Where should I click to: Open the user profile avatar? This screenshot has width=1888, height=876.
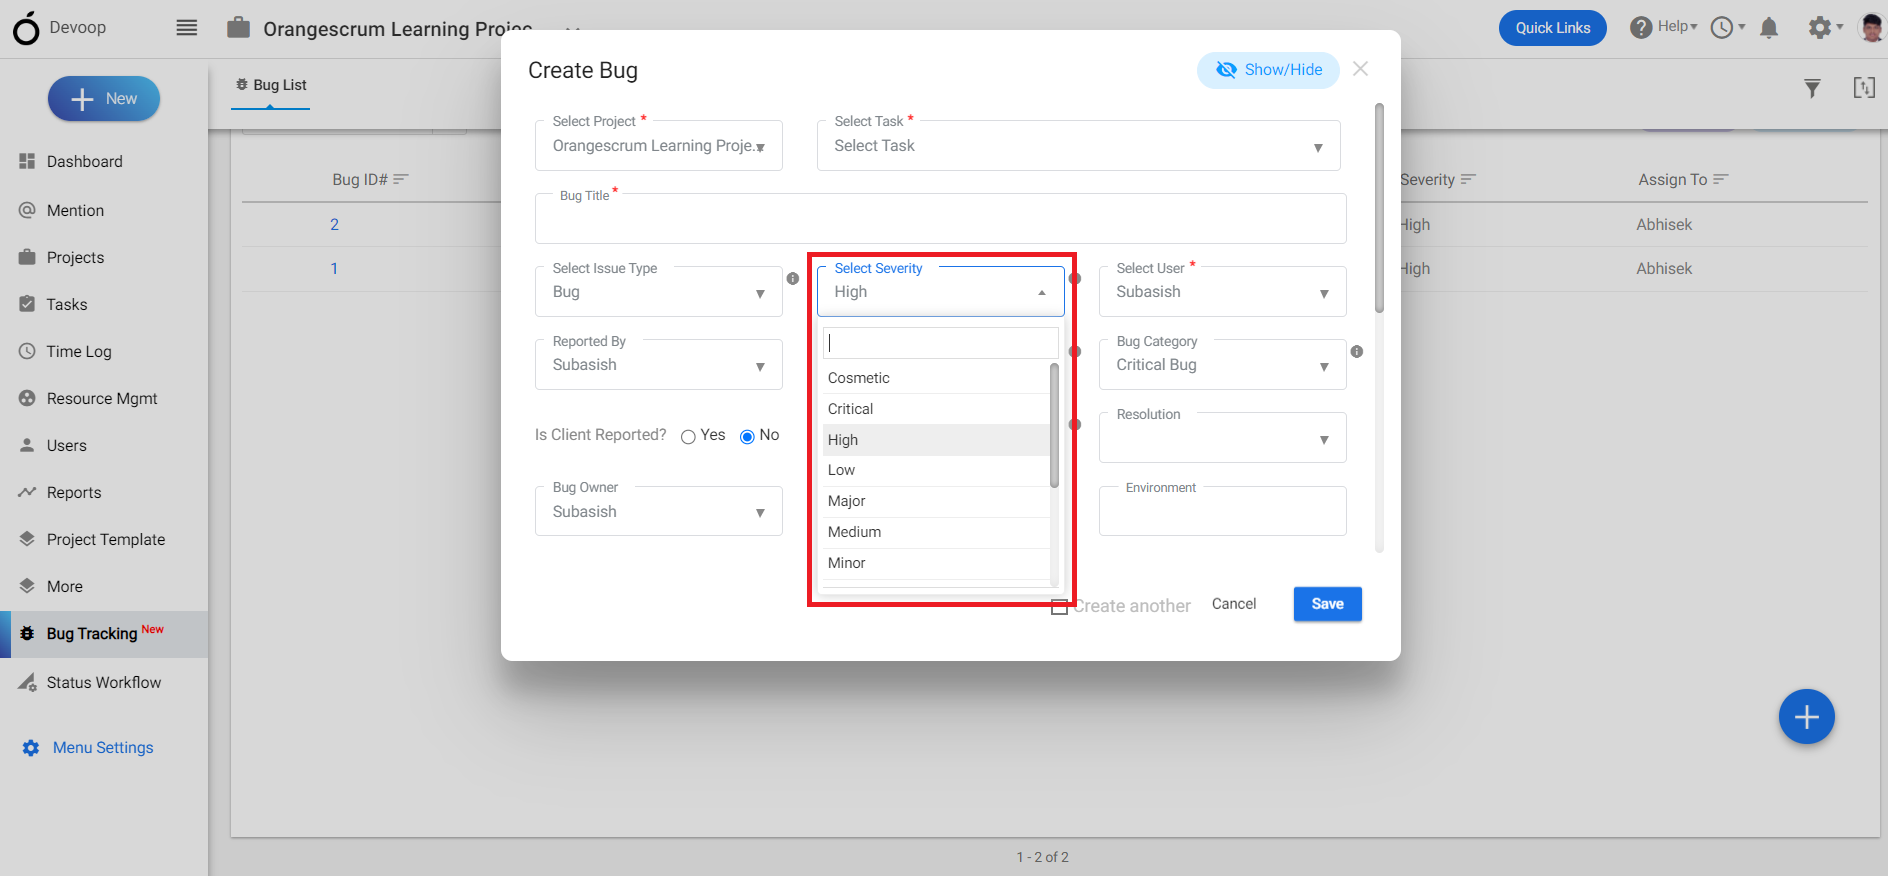[1871, 27]
